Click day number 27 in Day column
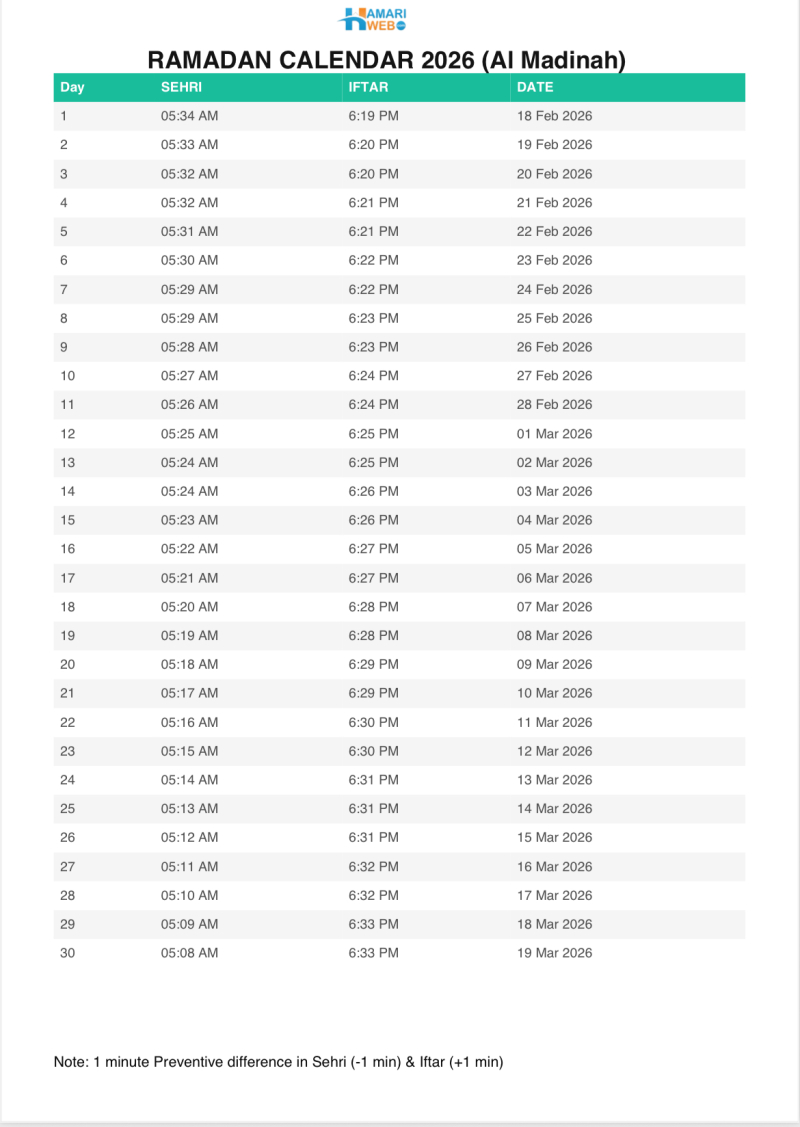This screenshot has height=1127, width=800. (68, 867)
